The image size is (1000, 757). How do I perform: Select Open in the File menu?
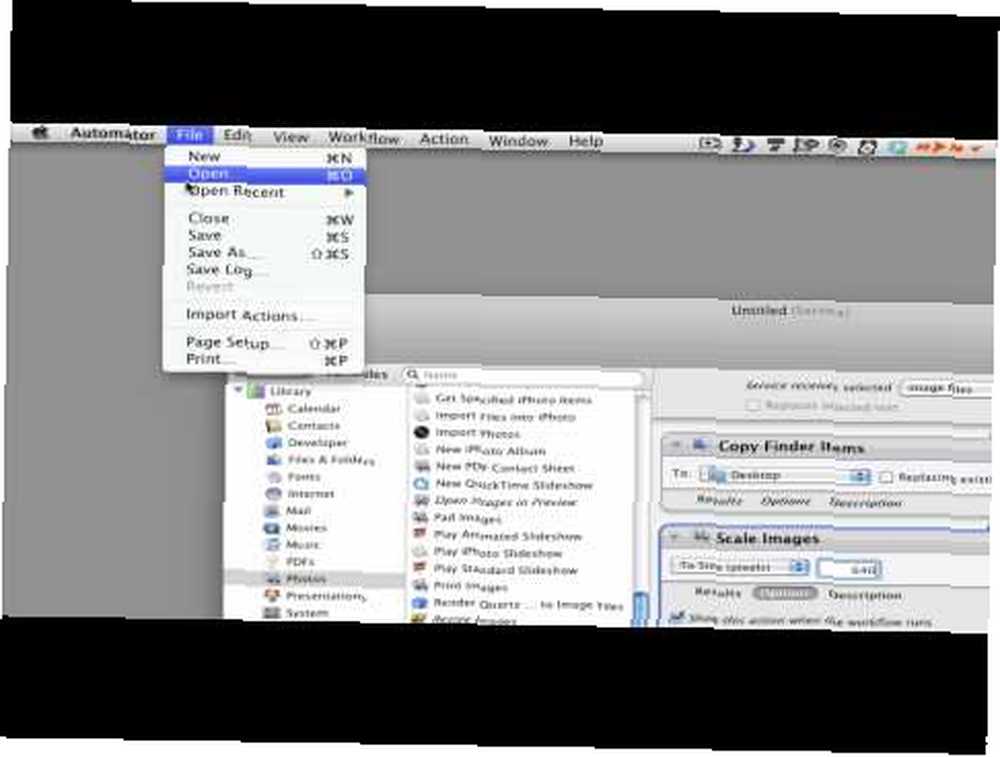(x=265, y=174)
